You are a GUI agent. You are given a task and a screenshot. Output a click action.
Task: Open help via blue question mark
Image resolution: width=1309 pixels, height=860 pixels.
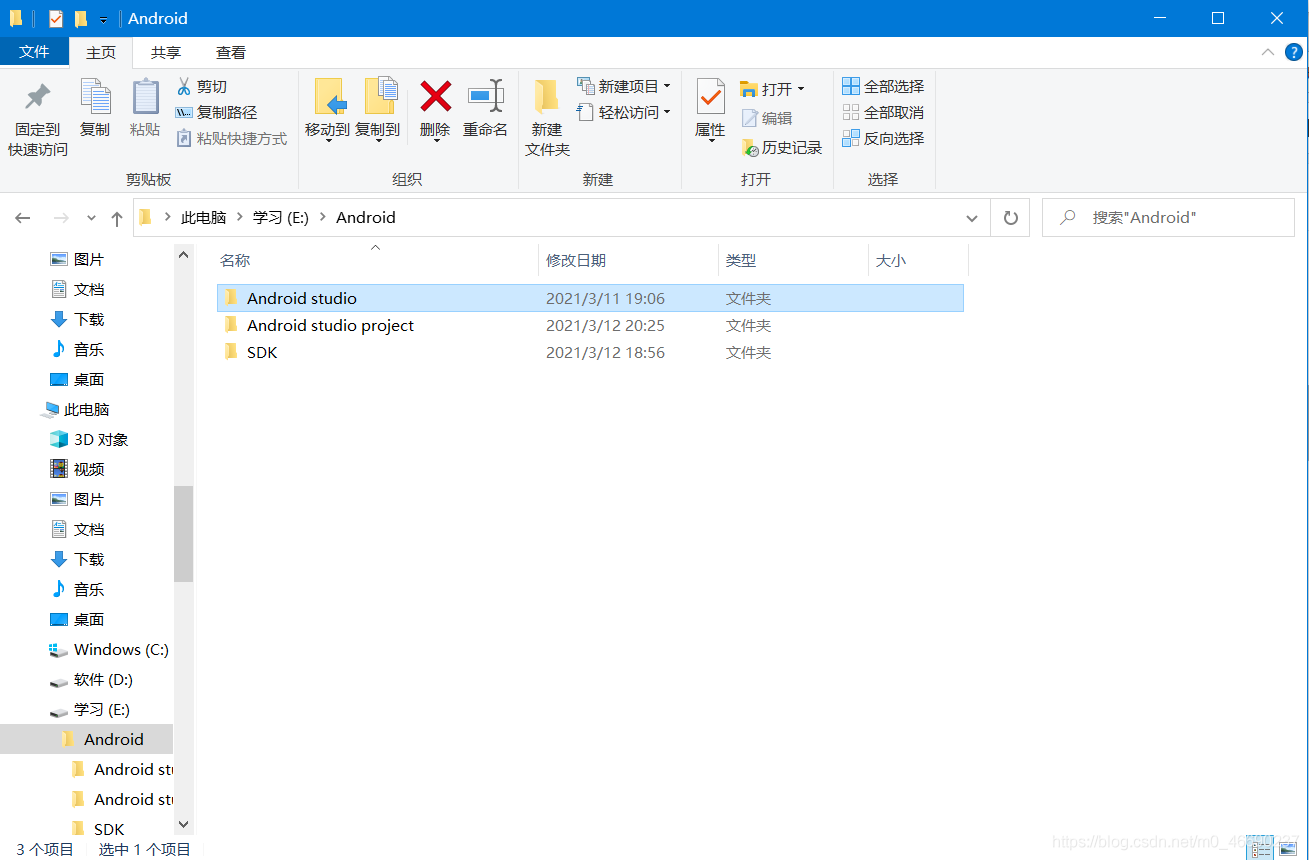[x=1294, y=53]
